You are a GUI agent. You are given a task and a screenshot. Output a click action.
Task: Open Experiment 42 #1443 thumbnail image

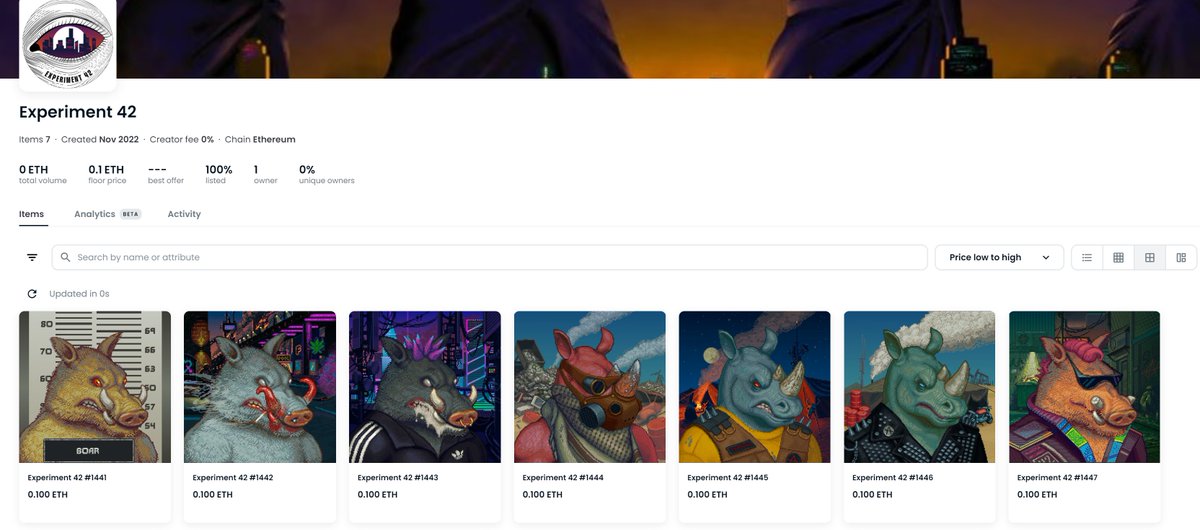[425, 387]
